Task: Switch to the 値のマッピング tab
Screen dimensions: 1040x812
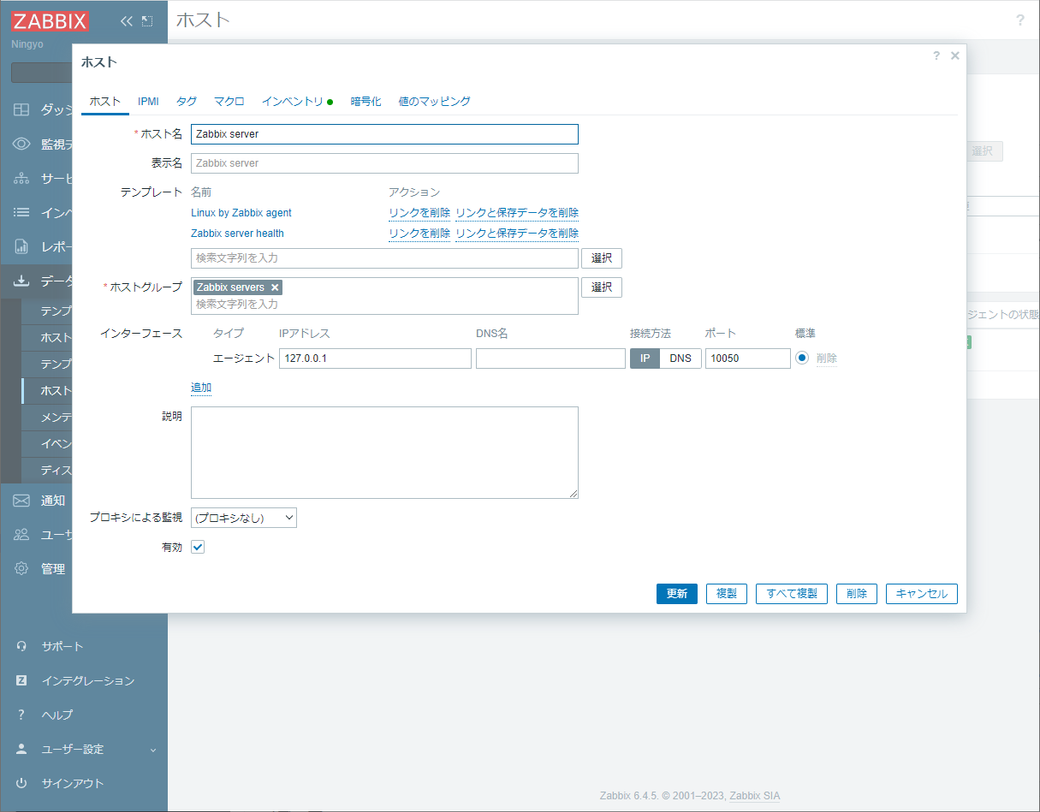Action: pyautogui.click(x=434, y=102)
